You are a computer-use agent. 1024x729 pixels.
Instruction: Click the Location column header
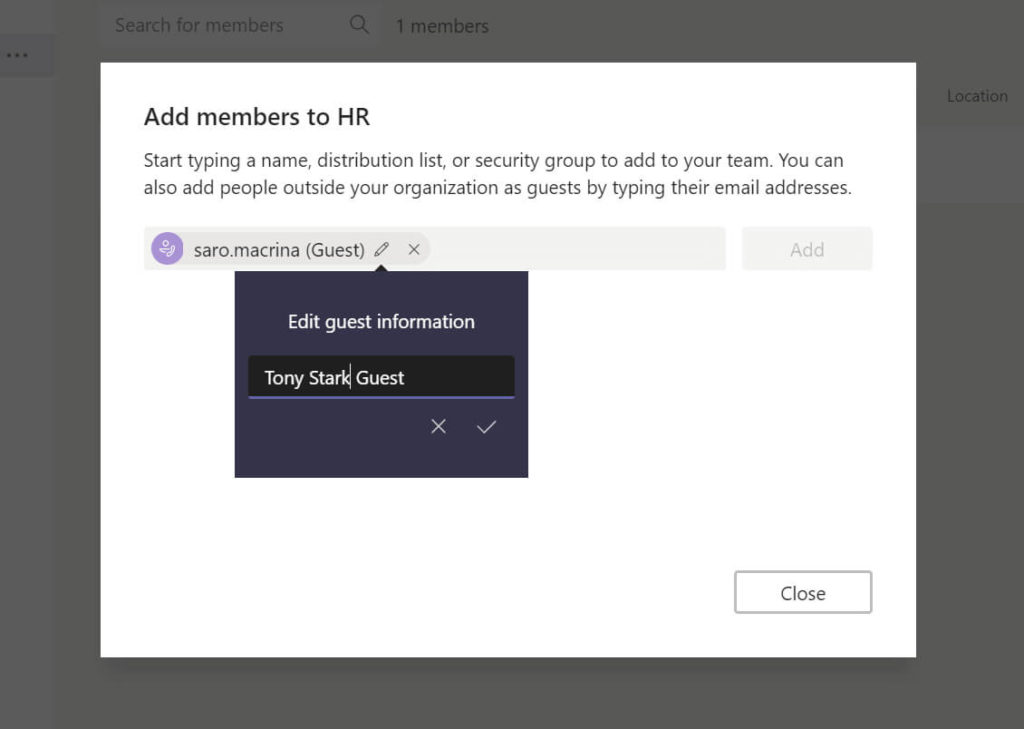click(x=977, y=96)
